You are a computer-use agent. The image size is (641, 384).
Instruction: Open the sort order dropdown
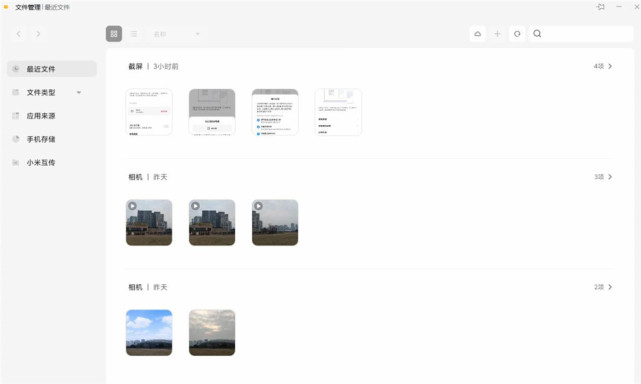click(176, 34)
